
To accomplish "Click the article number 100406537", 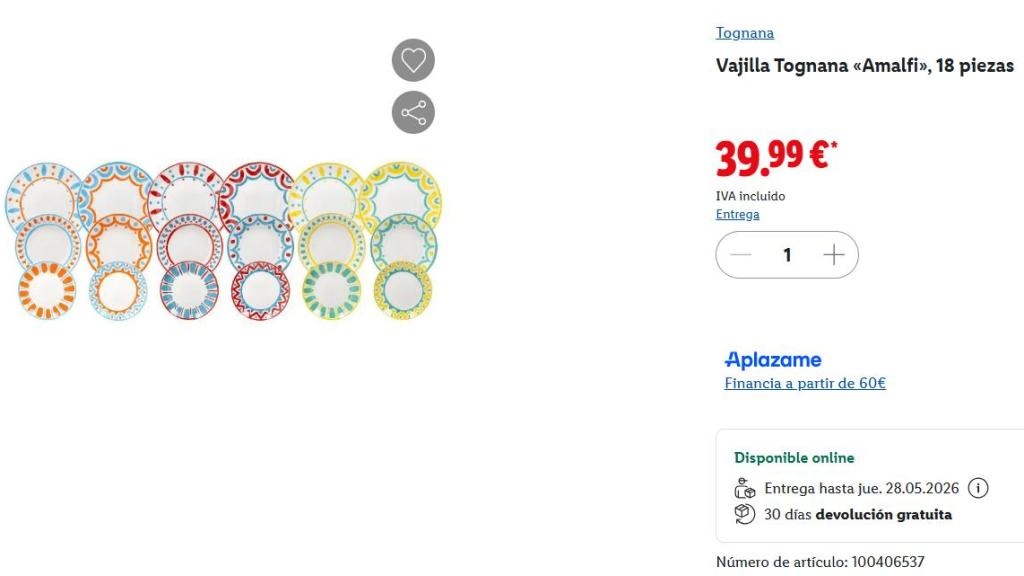I will pyautogui.click(x=888, y=562).
